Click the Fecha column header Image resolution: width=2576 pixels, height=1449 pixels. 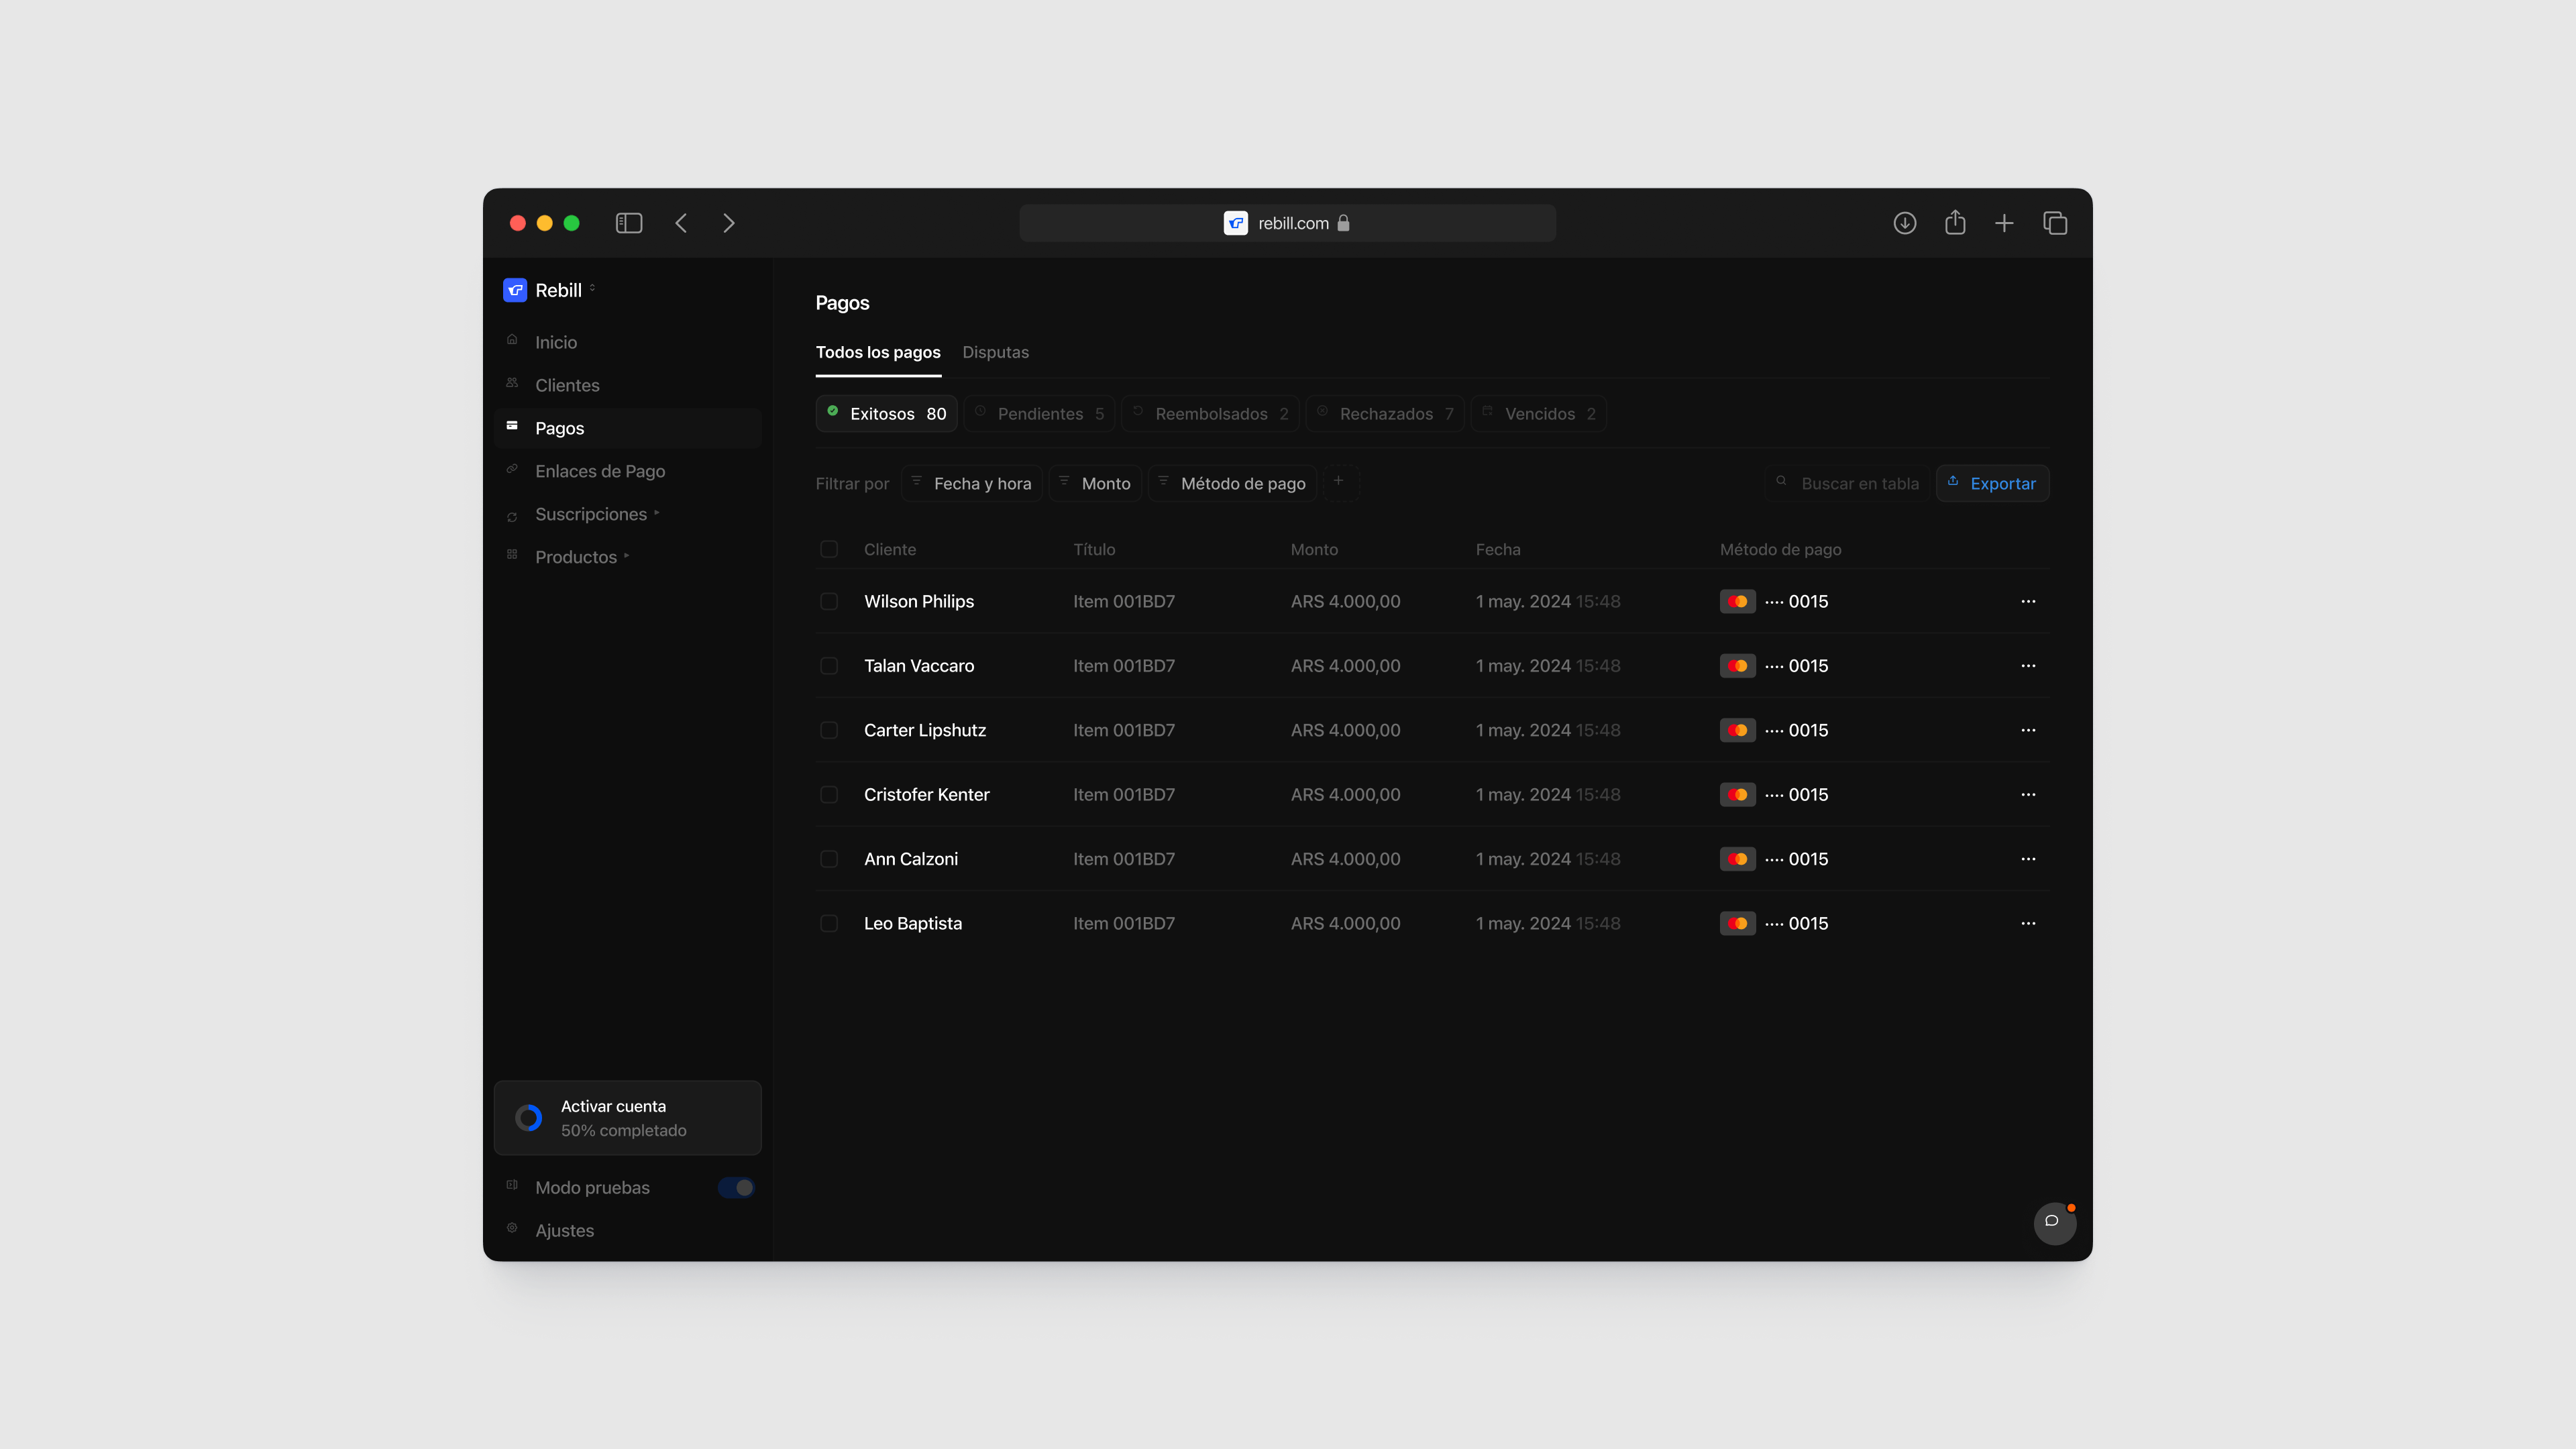(x=1498, y=549)
